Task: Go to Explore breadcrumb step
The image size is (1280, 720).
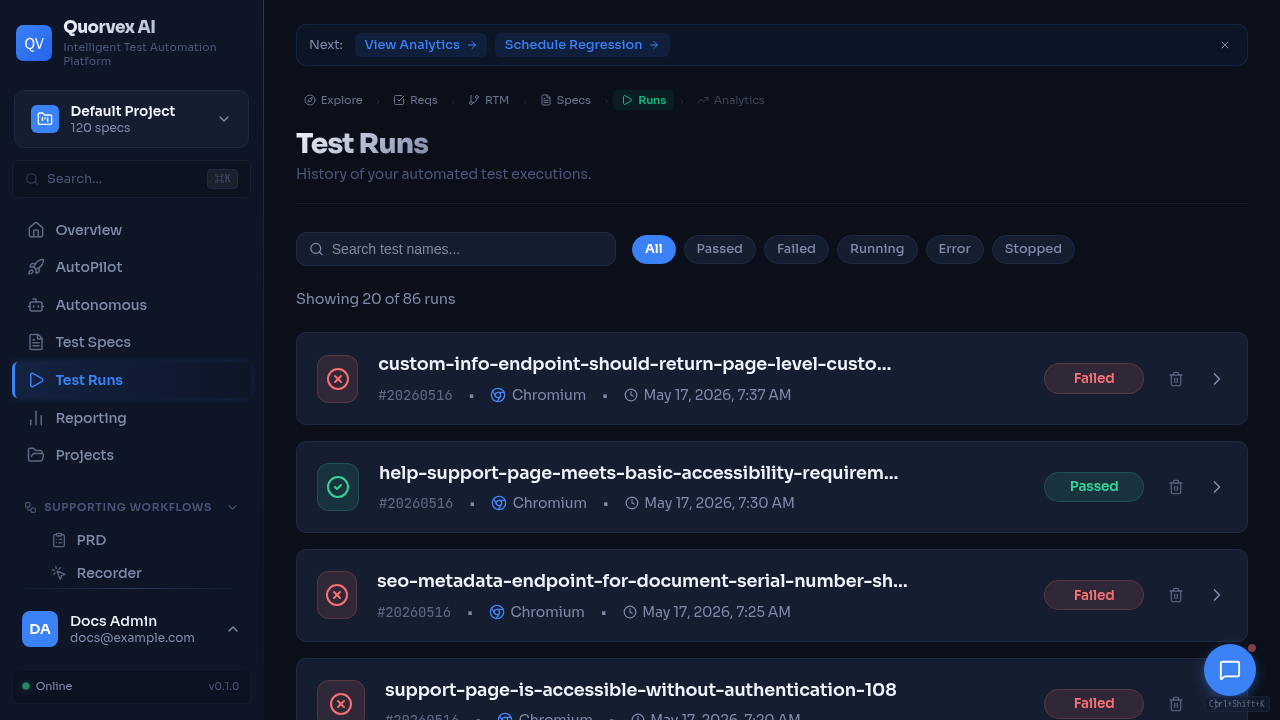Action: pyautogui.click(x=334, y=100)
